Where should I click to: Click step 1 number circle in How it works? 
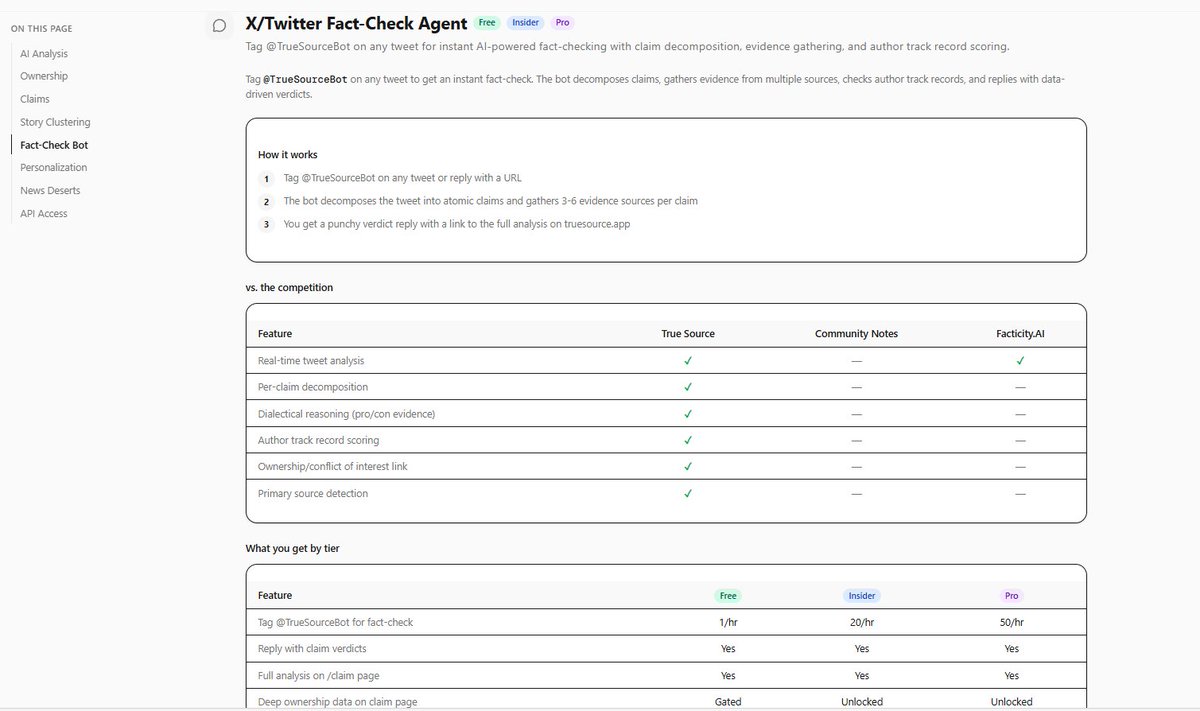tap(266, 179)
